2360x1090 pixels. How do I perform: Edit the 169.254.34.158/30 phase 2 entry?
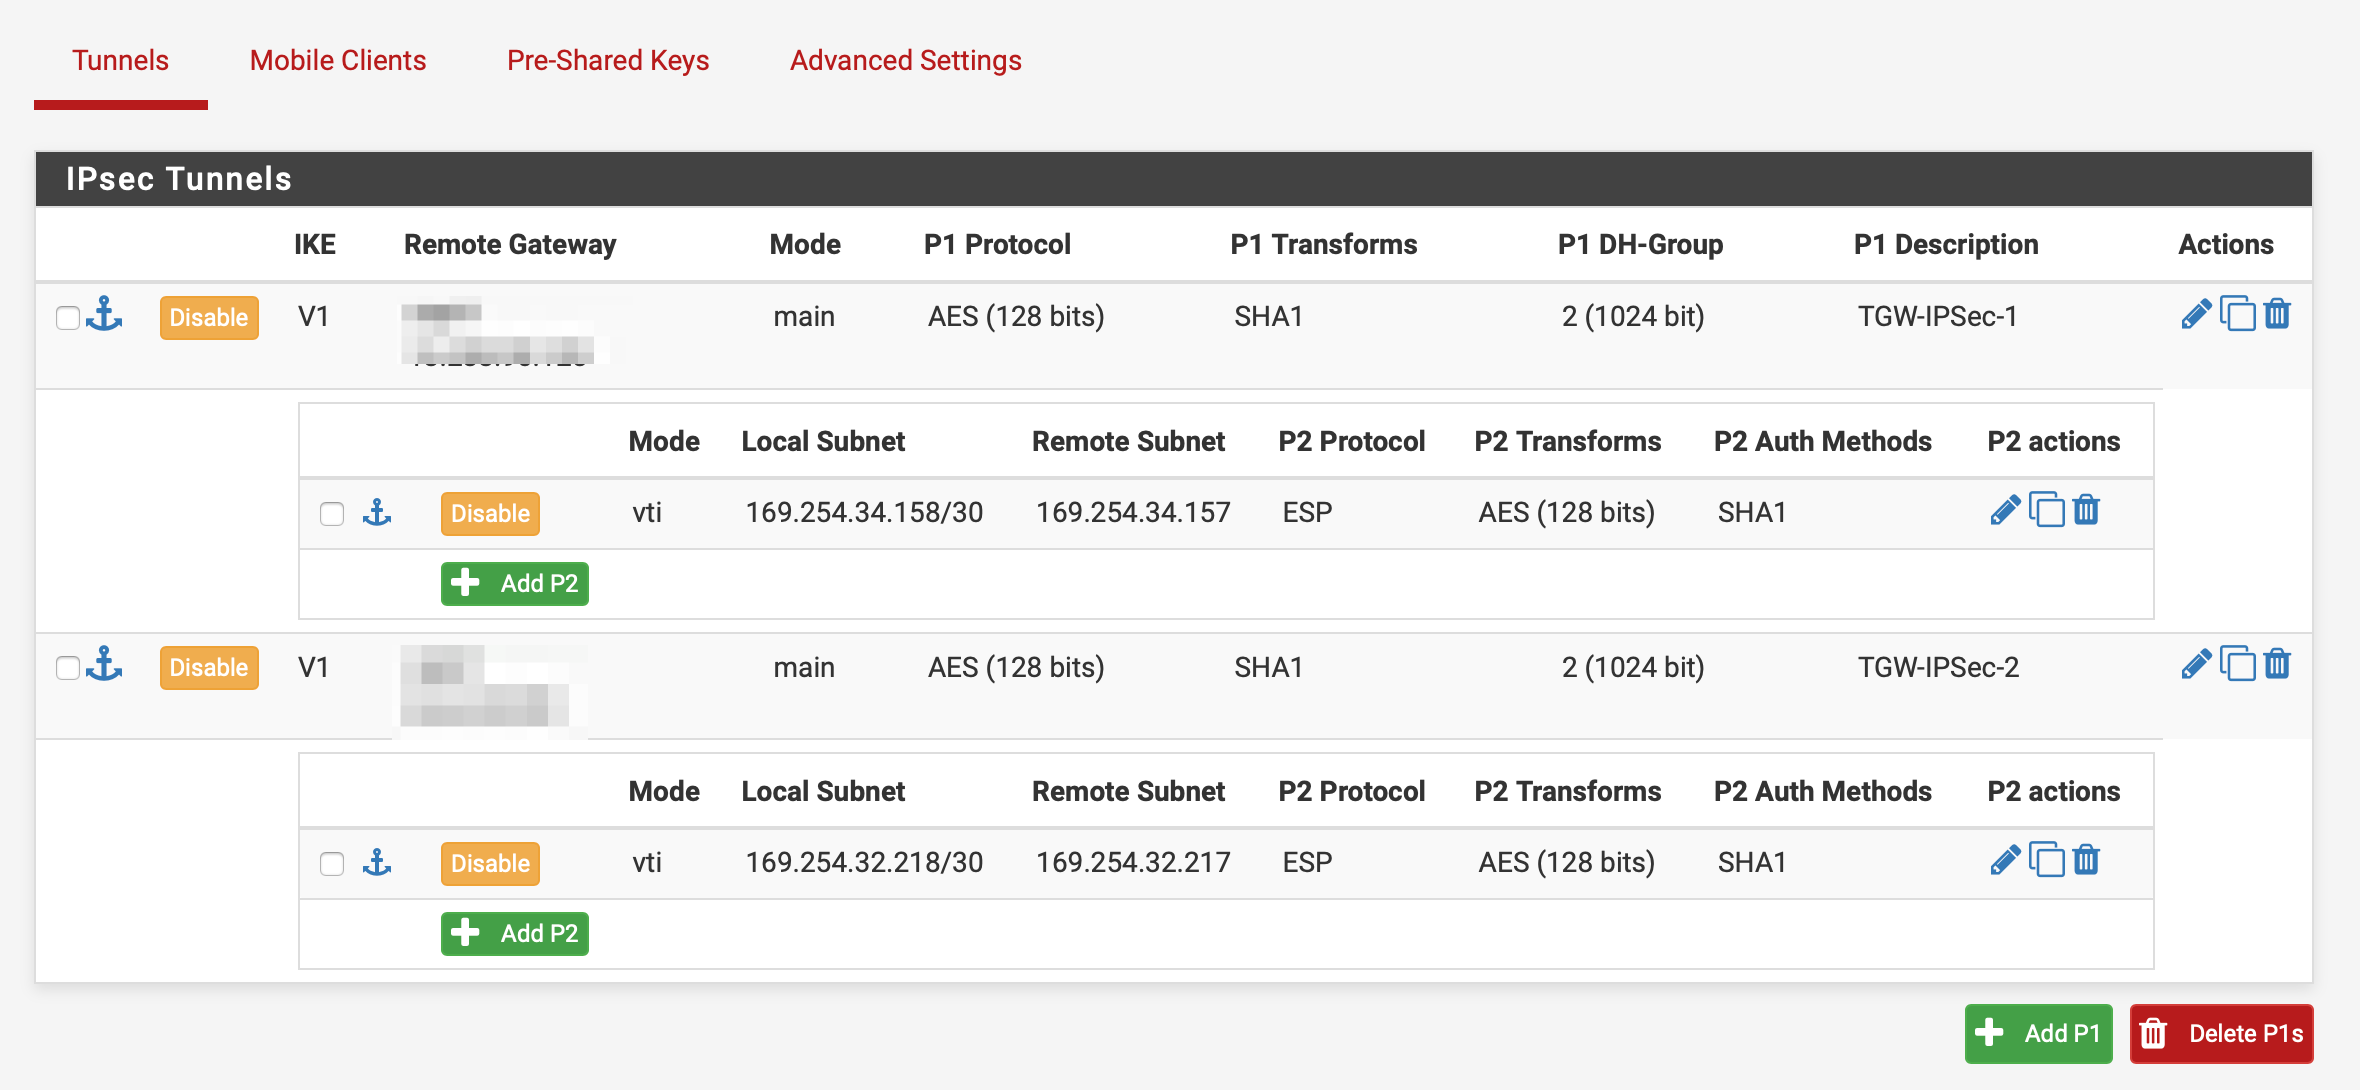pos(2005,511)
